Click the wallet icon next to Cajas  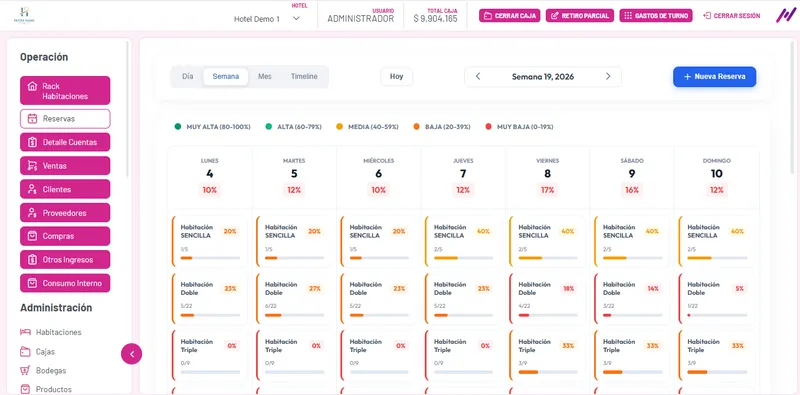click(x=25, y=352)
